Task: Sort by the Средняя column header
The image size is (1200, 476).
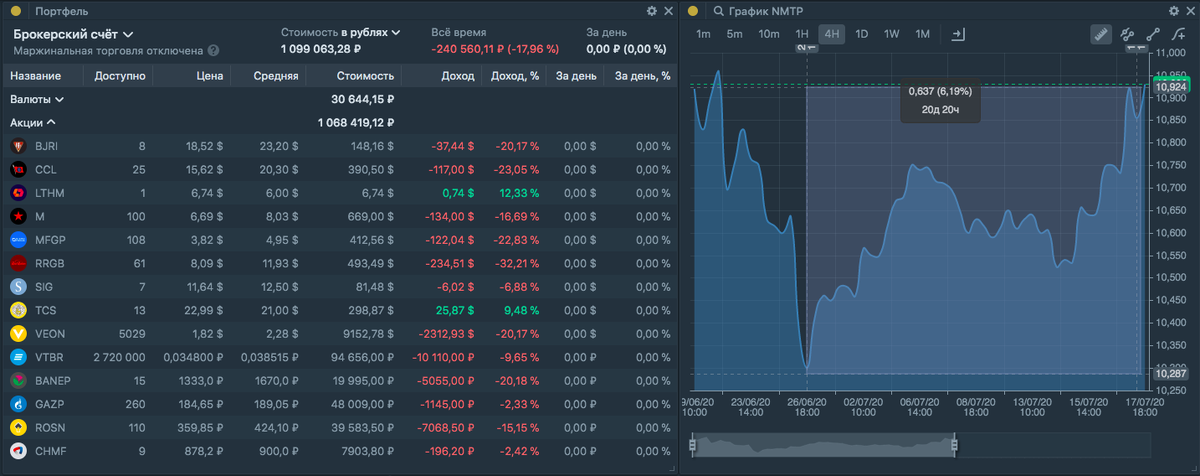Action: point(276,76)
